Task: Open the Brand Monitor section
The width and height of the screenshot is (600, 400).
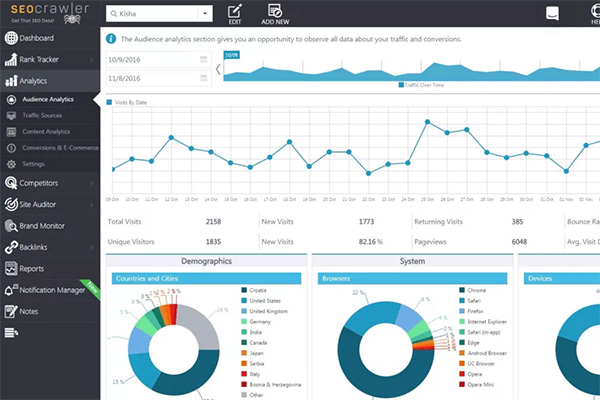Action: (41, 226)
